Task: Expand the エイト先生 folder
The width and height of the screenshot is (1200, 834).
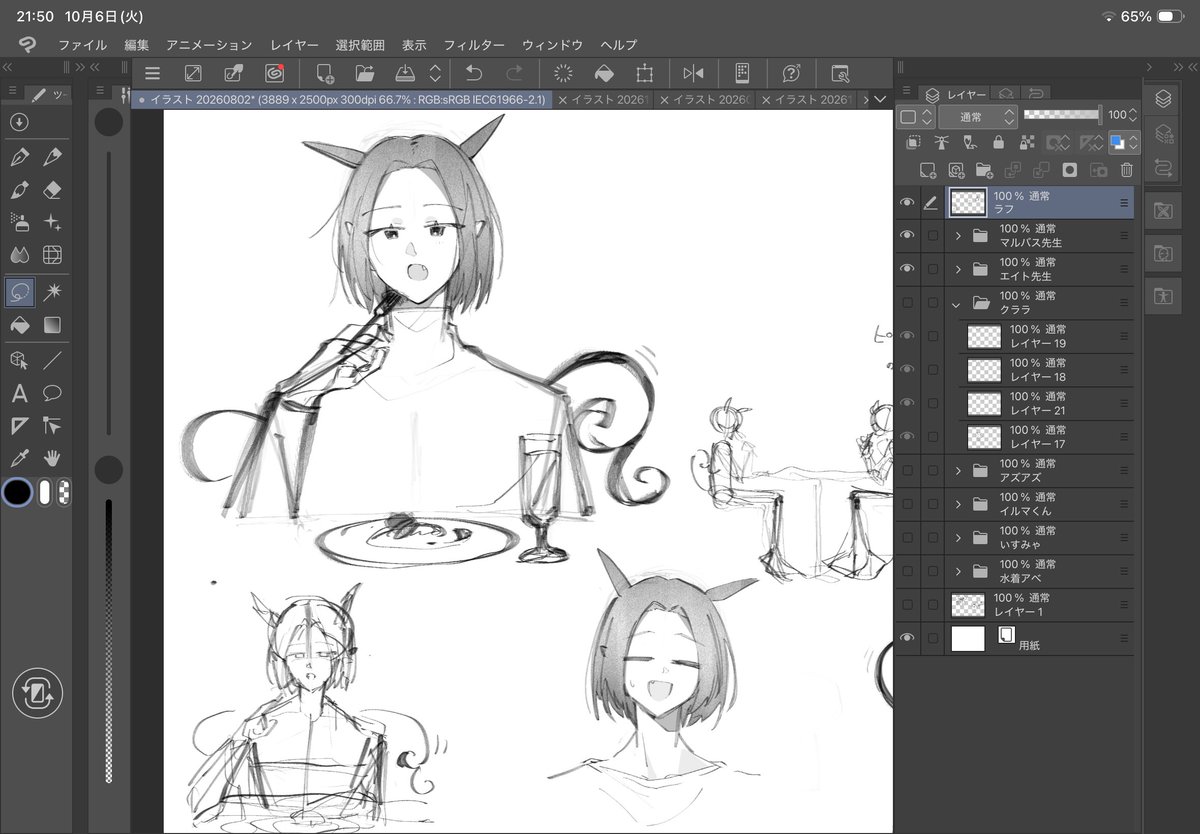Action: [958, 270]
